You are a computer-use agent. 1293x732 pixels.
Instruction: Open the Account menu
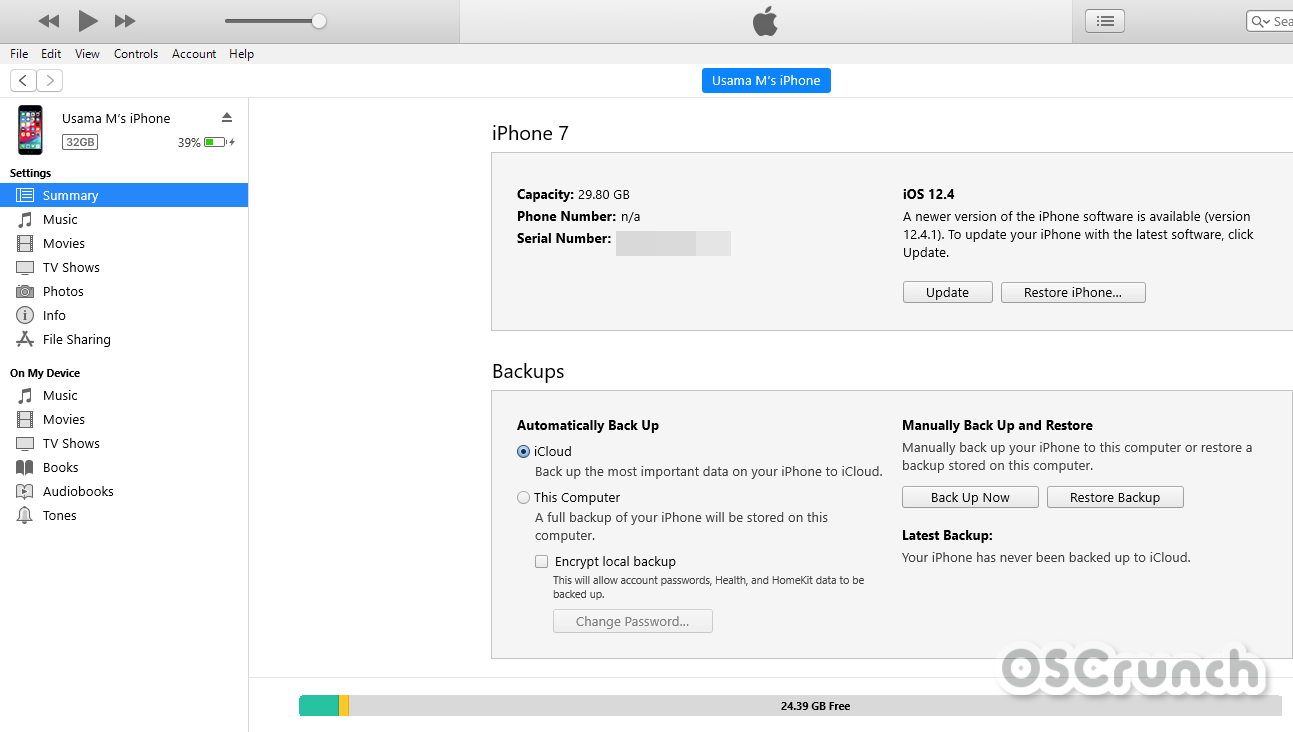point(194,54)
